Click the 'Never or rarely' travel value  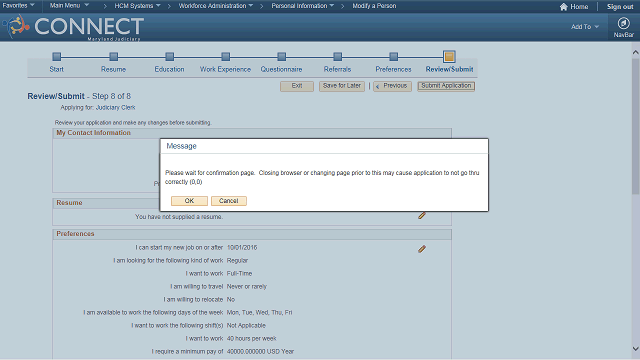(x=247, y=287)
